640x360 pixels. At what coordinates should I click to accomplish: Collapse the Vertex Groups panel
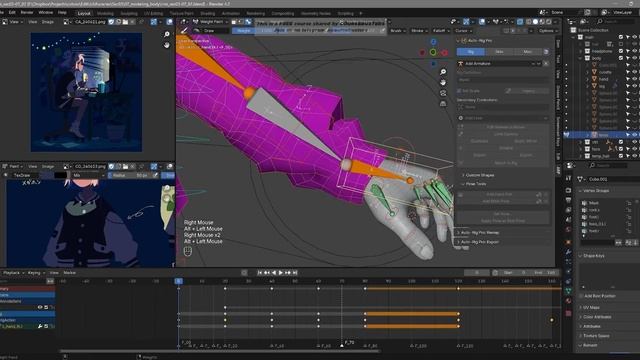595,191
